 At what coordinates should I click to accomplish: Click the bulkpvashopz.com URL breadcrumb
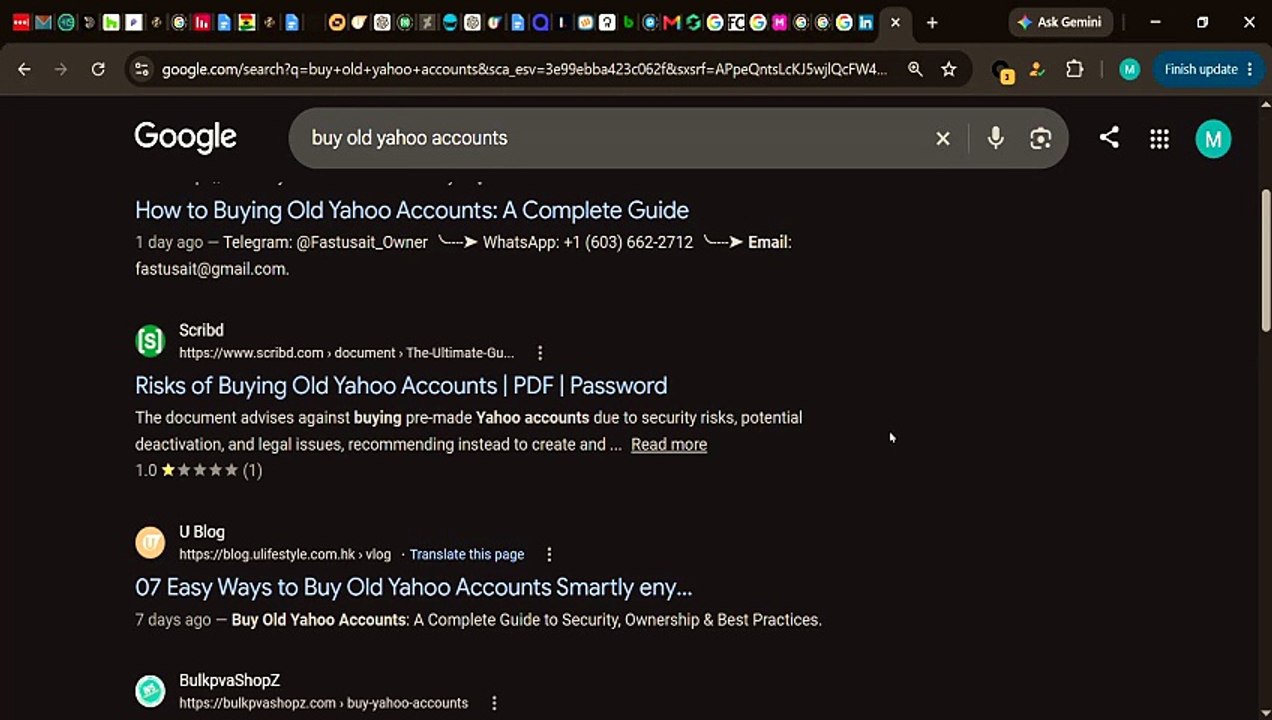pyautogui.click(x=323, y=703)
